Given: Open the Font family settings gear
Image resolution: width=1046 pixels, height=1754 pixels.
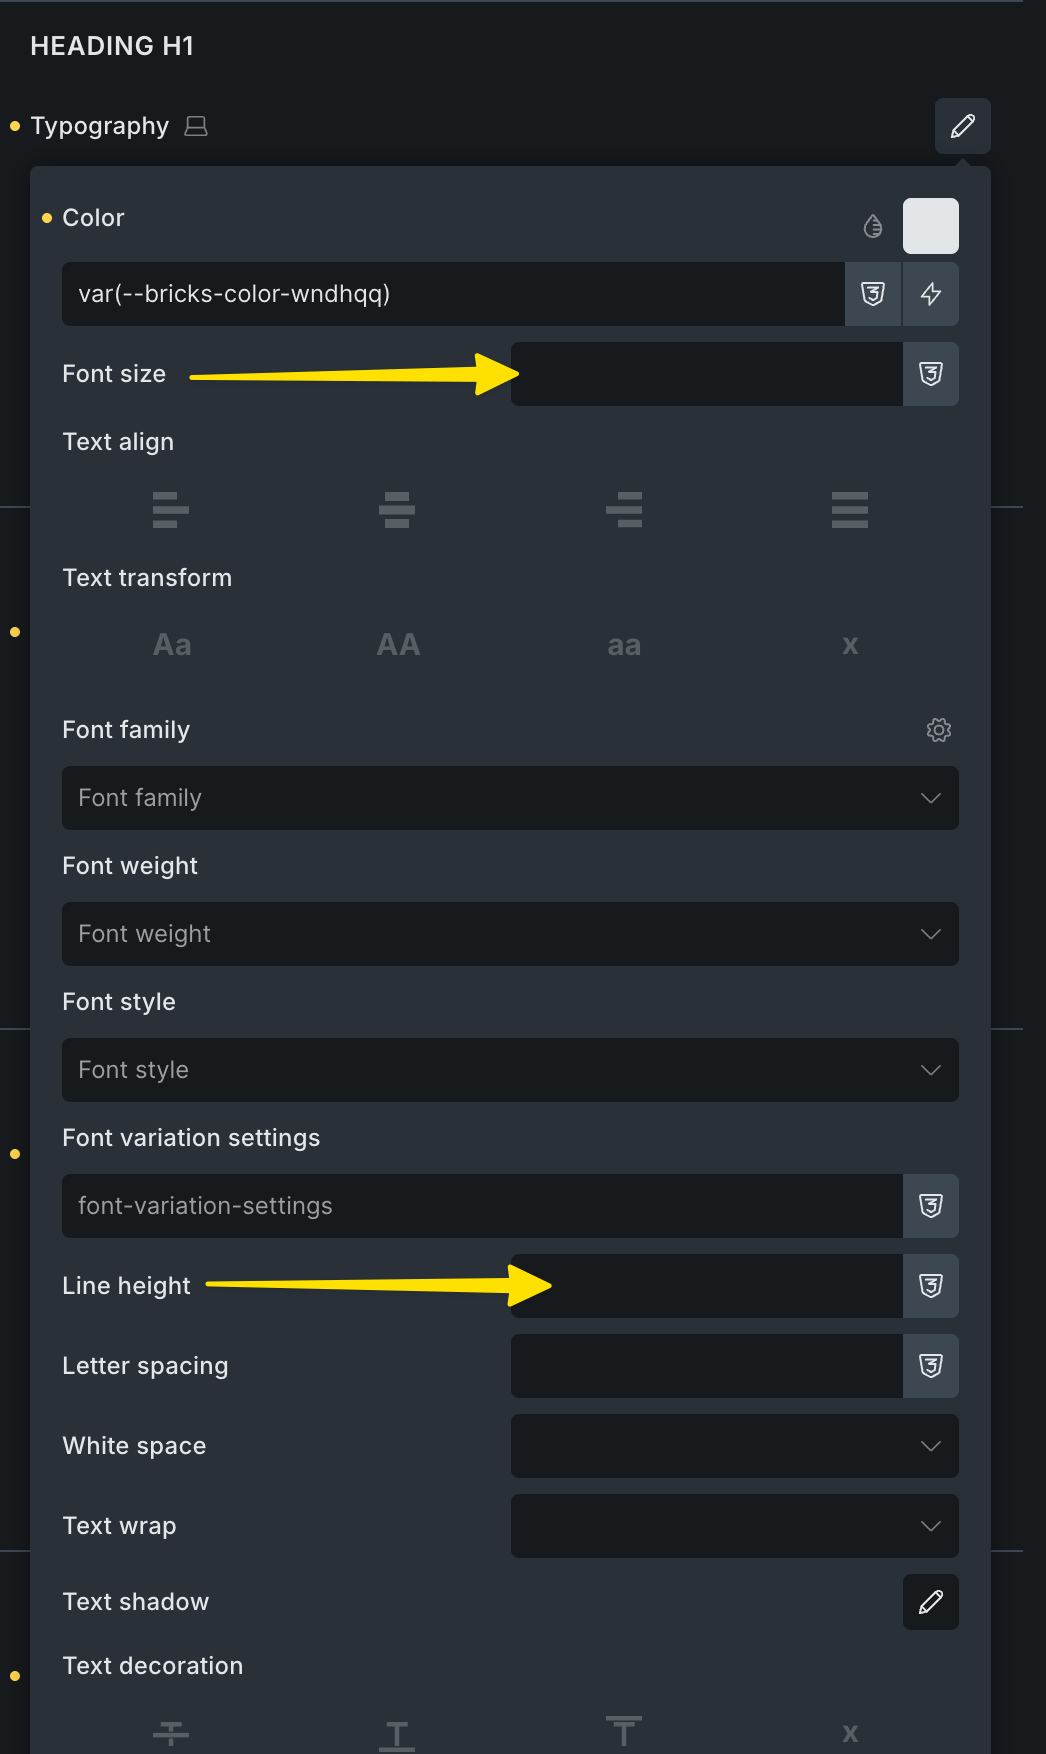Looking at the screenshot, I should (x=938, y=730).
